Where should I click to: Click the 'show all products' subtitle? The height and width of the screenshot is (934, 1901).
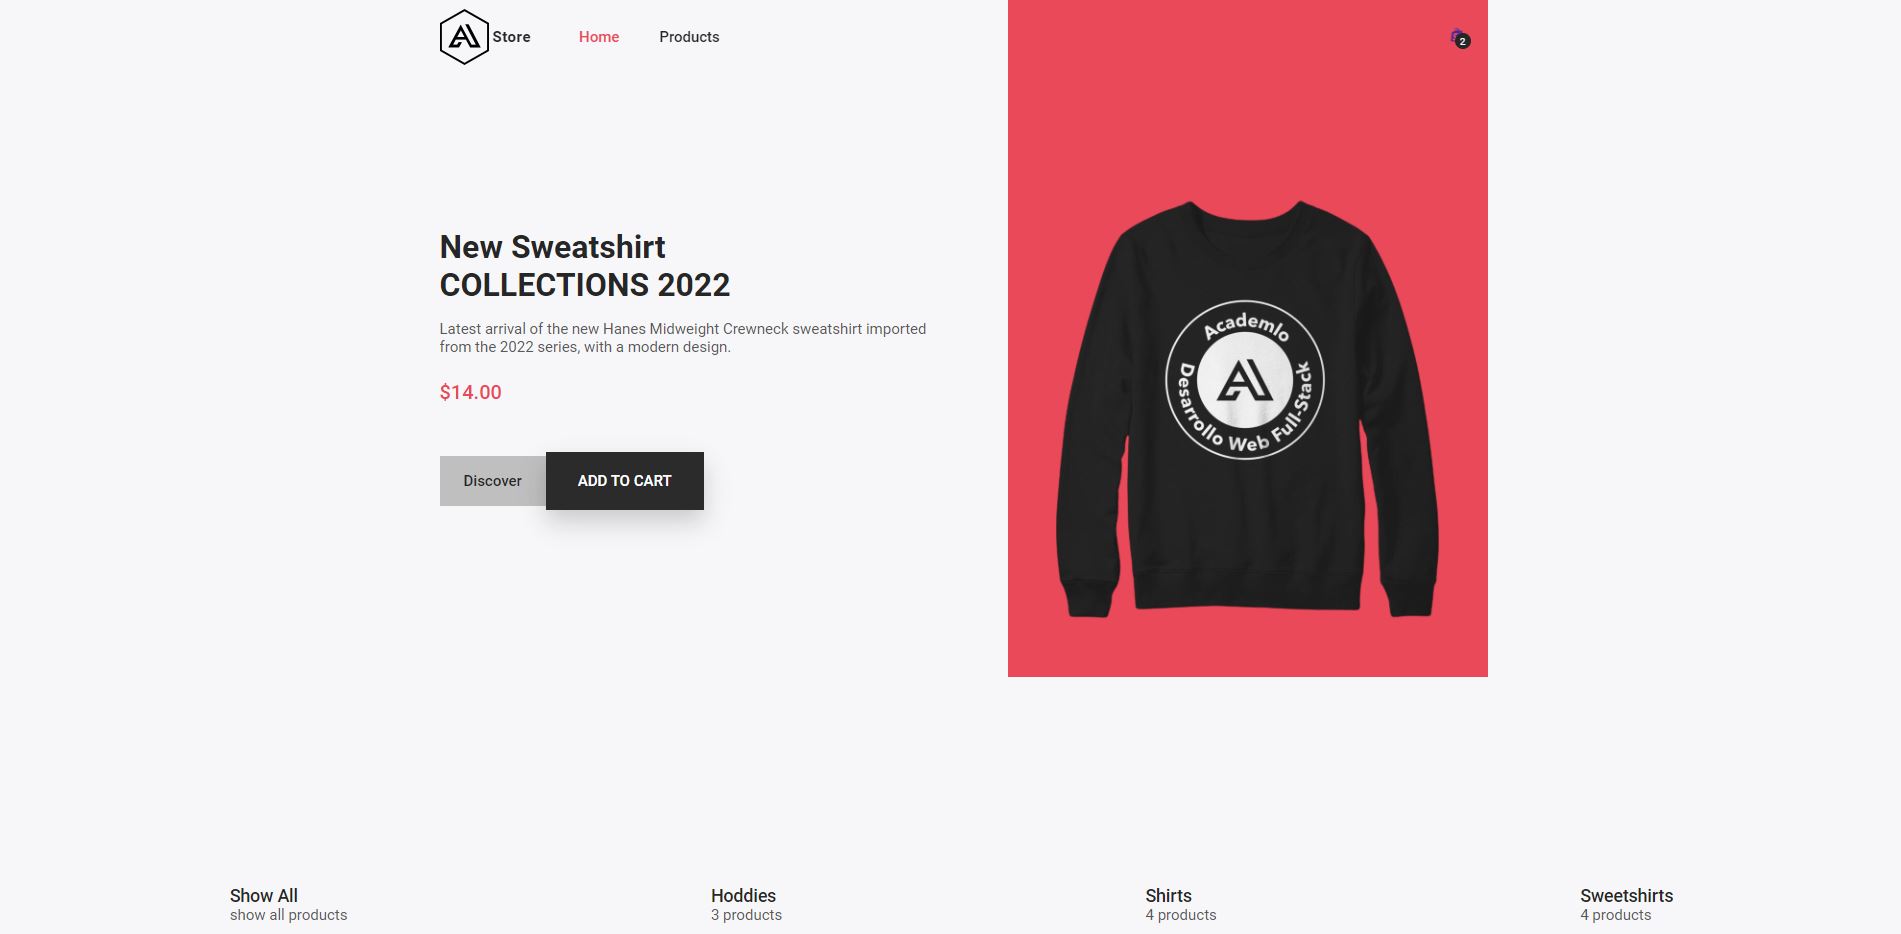click(x=288, y=915)
